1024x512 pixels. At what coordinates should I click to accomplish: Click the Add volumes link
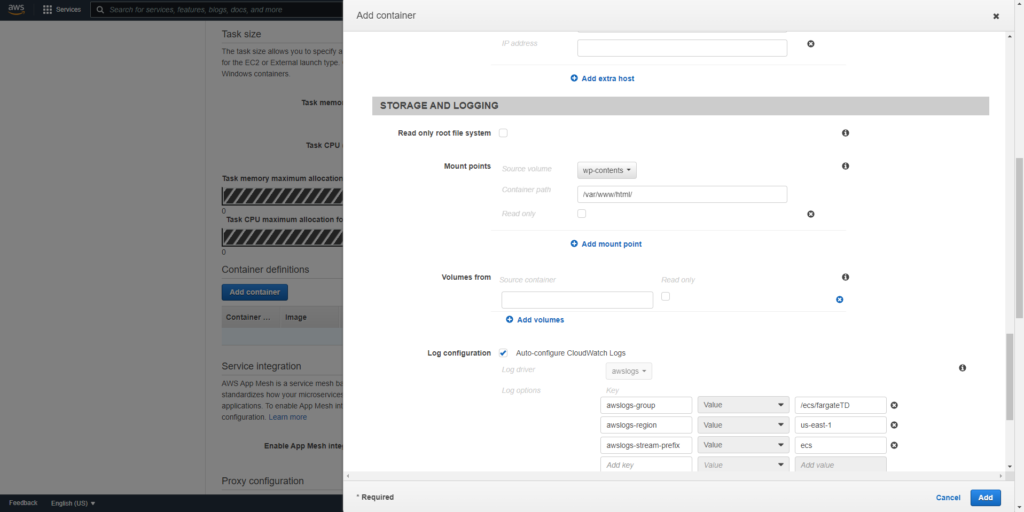[541, 320]
